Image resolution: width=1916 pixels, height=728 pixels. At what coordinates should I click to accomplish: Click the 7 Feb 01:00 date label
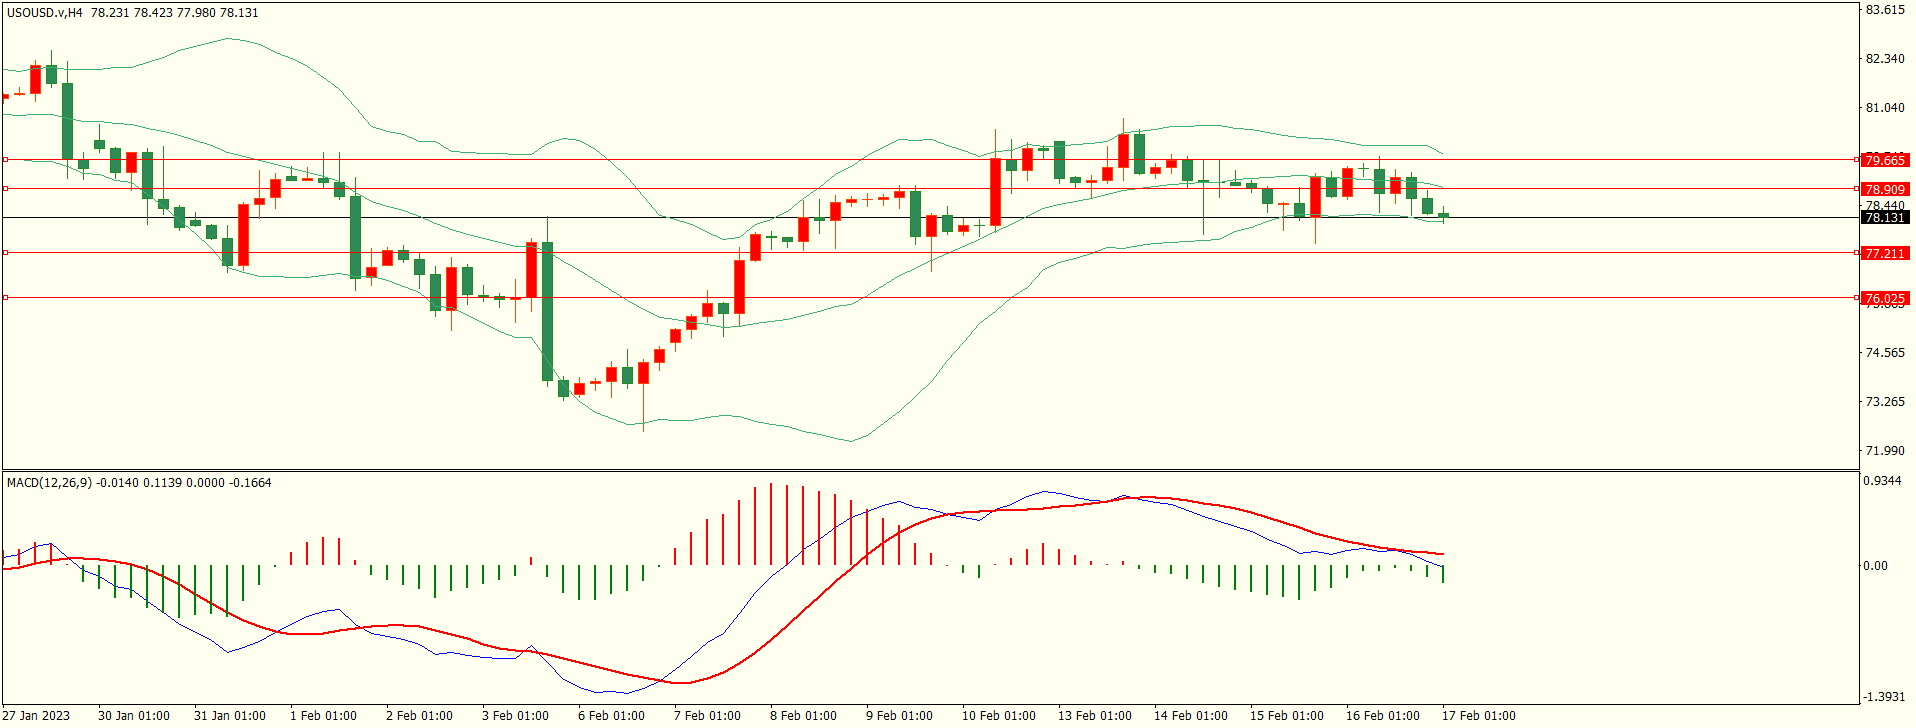(x=707, y=716)
